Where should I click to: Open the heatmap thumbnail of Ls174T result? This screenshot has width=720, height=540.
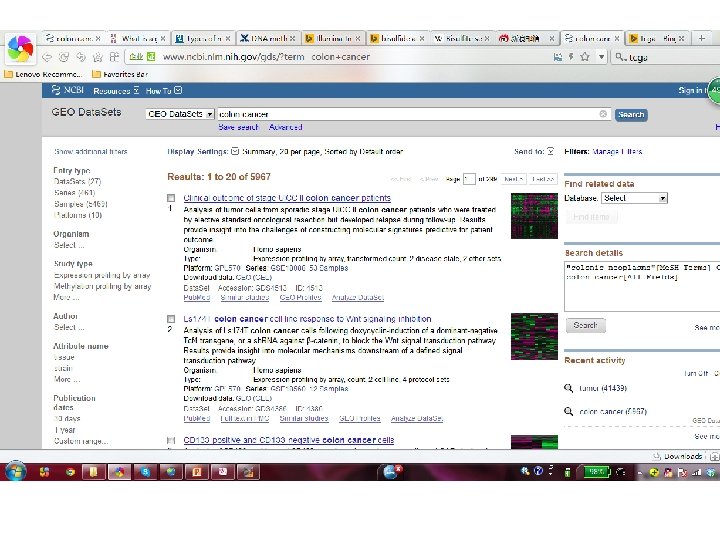point(534,337)
